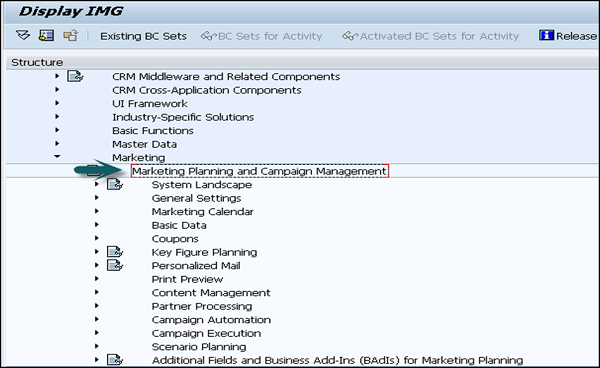Open documentation icon for Key Figure Planning
The width and height of the screenshot is (600, 368).
click(x=115, y=252)
